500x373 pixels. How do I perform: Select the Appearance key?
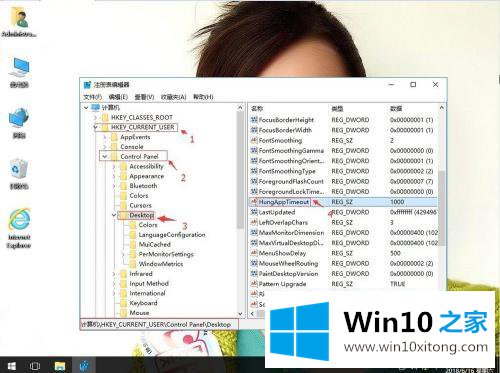point(147,176)
